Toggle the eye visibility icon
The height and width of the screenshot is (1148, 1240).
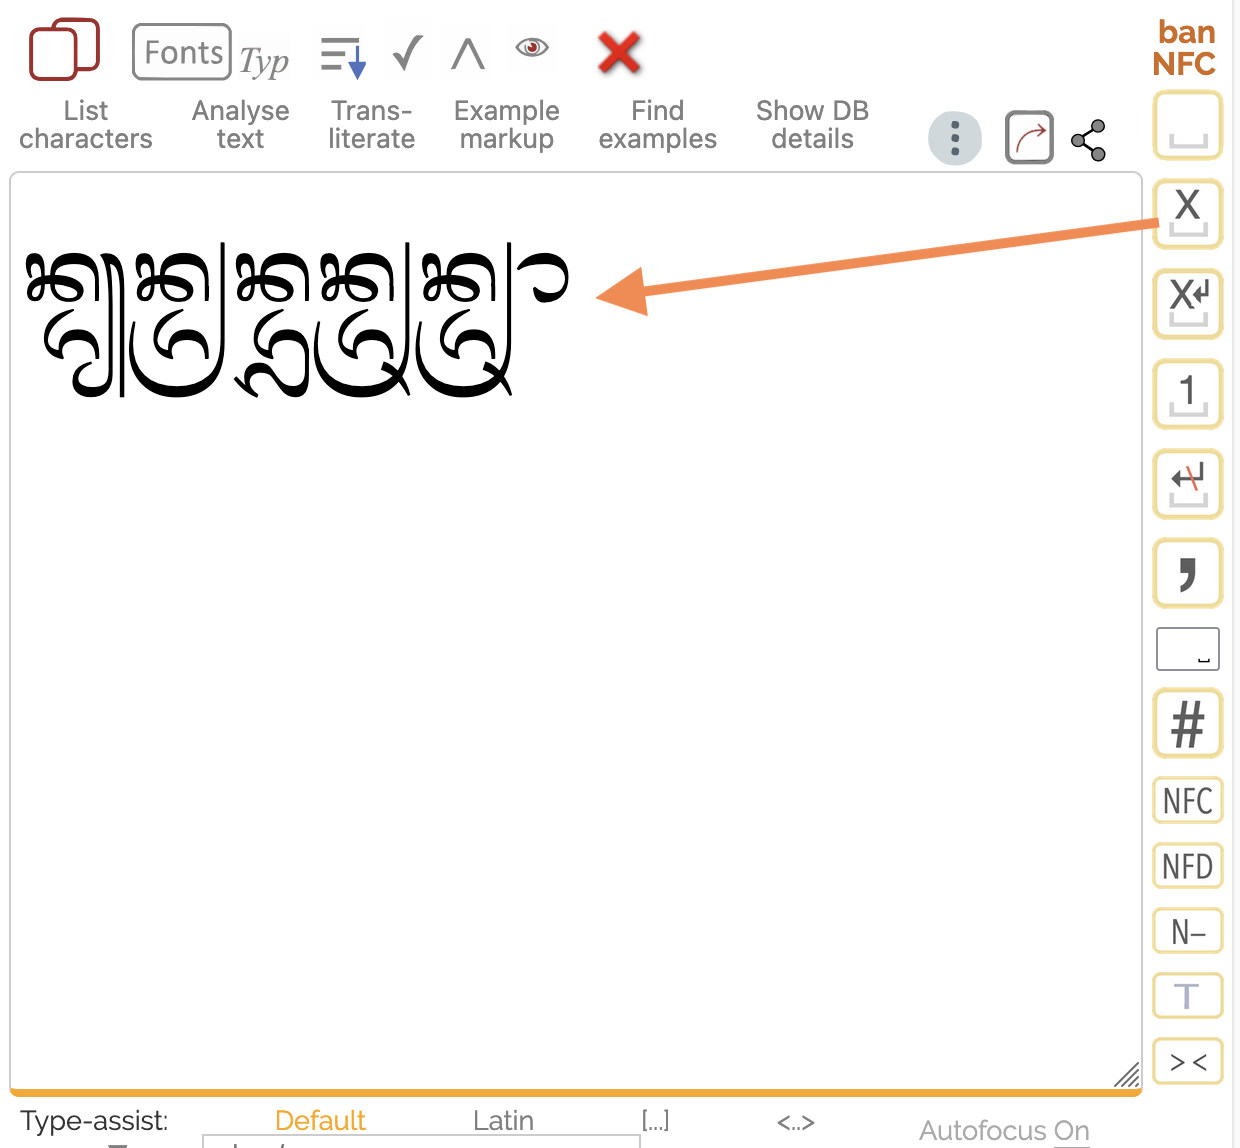532,47
